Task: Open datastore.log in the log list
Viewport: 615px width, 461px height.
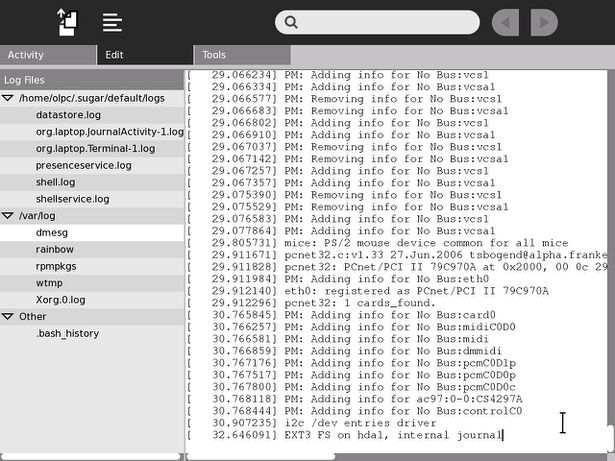Action: pos(68,115)
